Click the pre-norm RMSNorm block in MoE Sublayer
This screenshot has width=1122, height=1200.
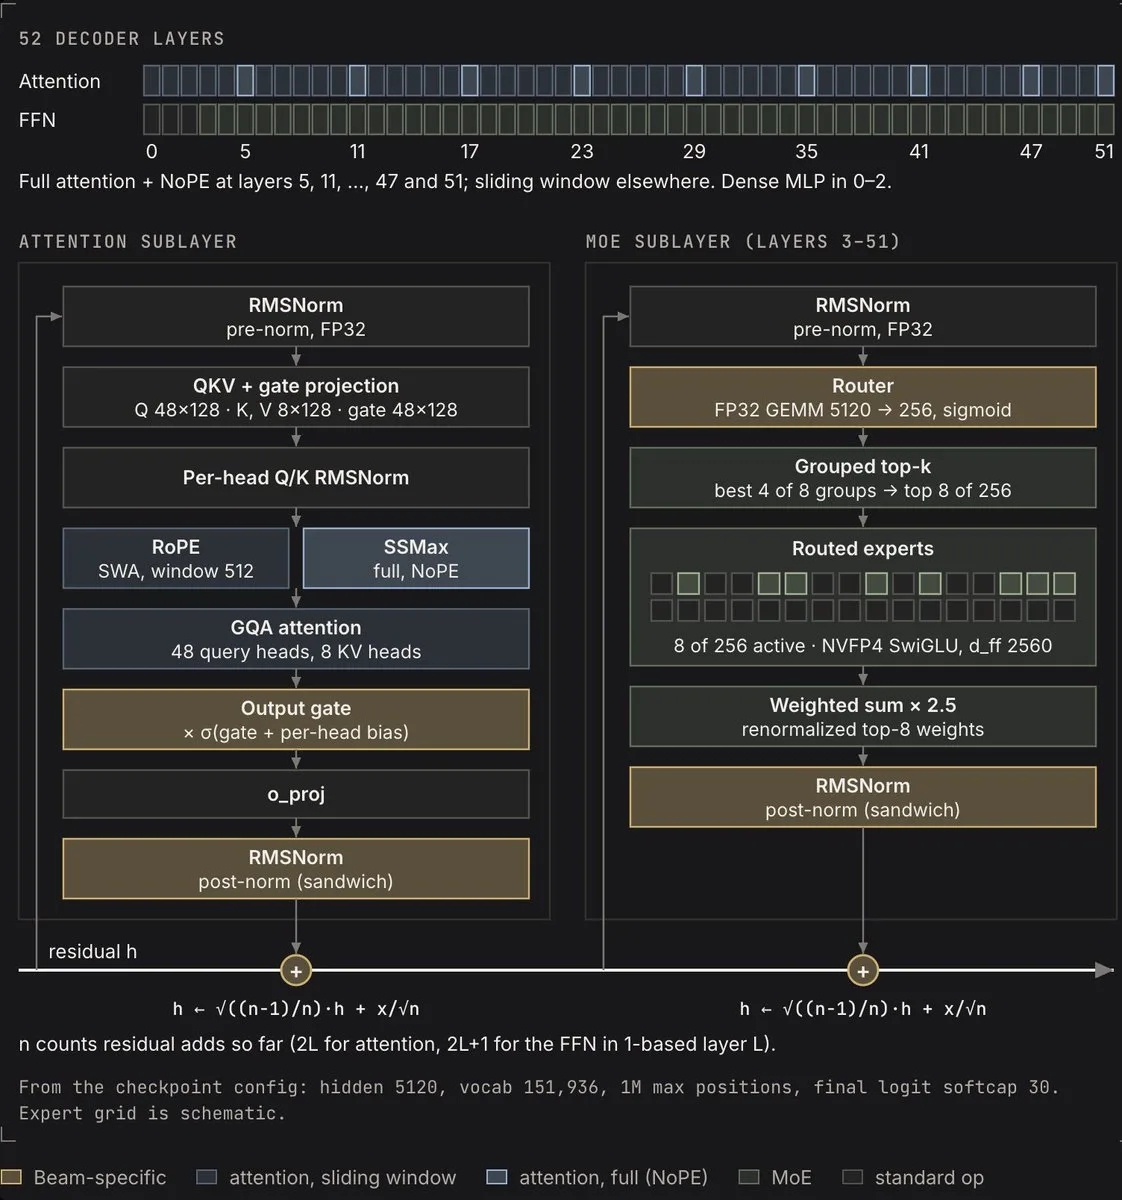pos(863,317)
